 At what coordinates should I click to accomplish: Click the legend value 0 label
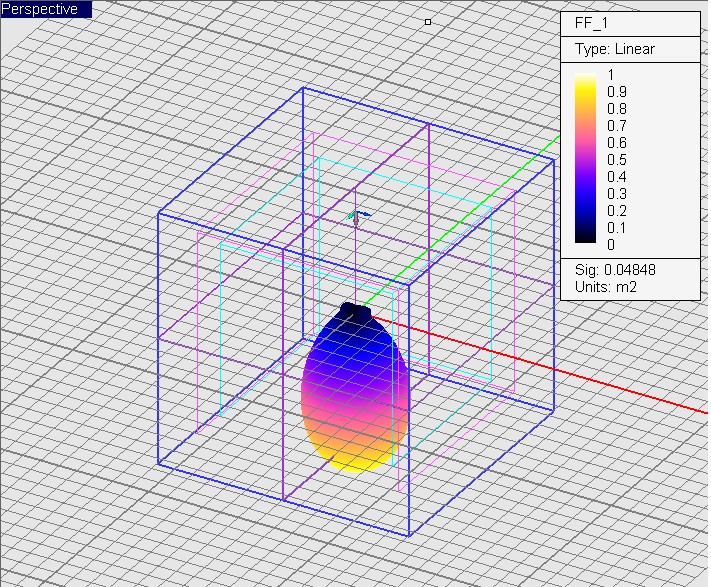611,244
